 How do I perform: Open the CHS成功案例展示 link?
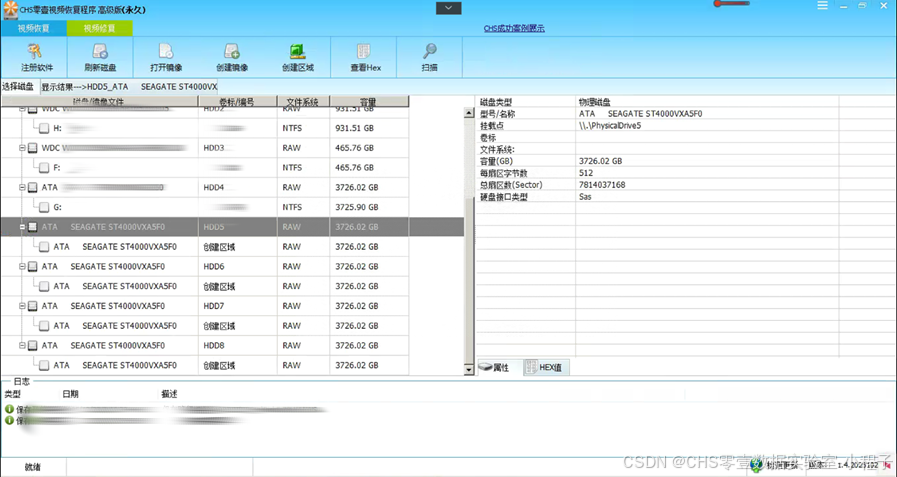point(514,28)
